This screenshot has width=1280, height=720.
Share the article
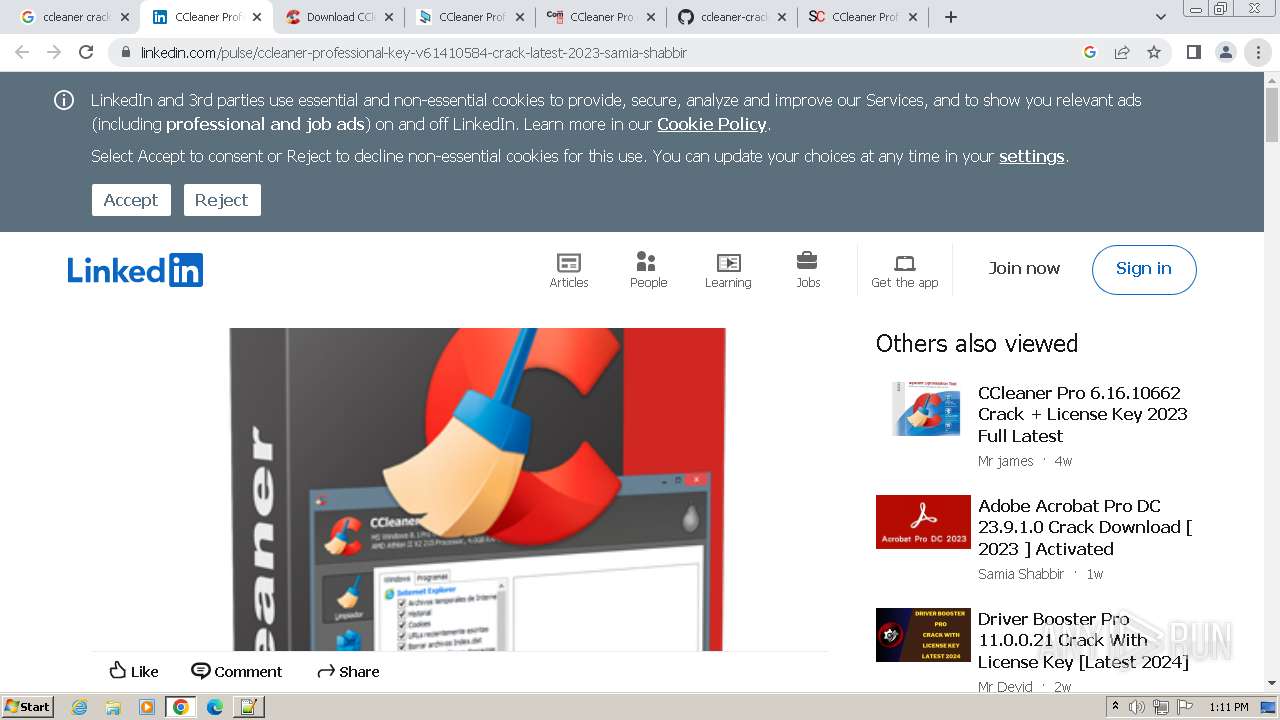click(348, 671)
